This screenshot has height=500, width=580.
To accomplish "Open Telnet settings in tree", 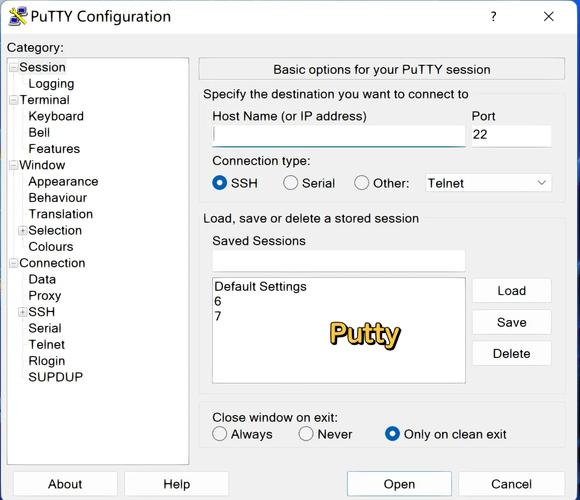I will click(x=47, y=344).
